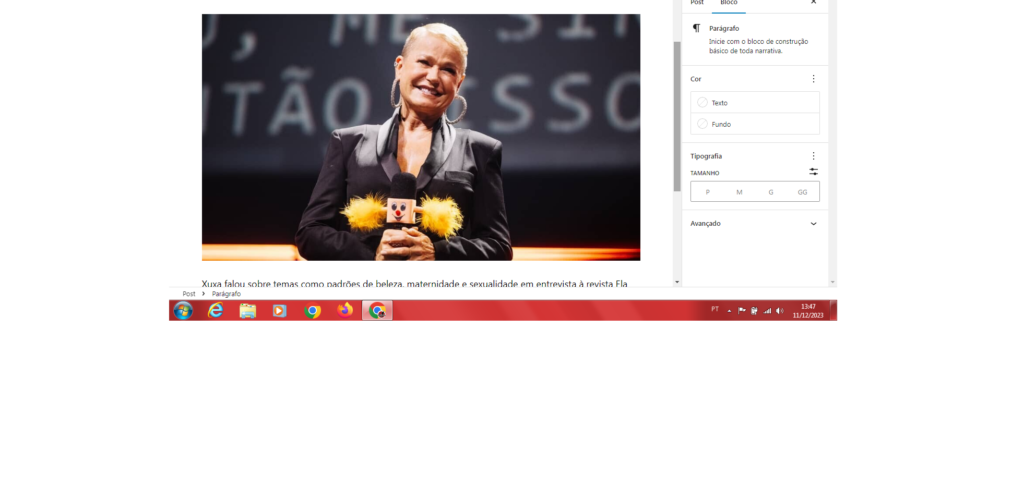Click the paragraph starting 'Xuxa falou sobre temas'
This screenshot has width=1024, height=487.
(x=414, y=284)
